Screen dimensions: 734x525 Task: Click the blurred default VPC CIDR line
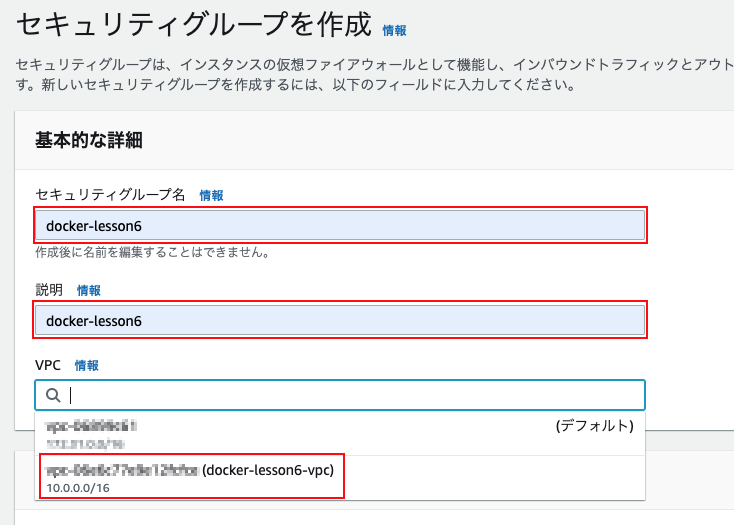[85, 443]
